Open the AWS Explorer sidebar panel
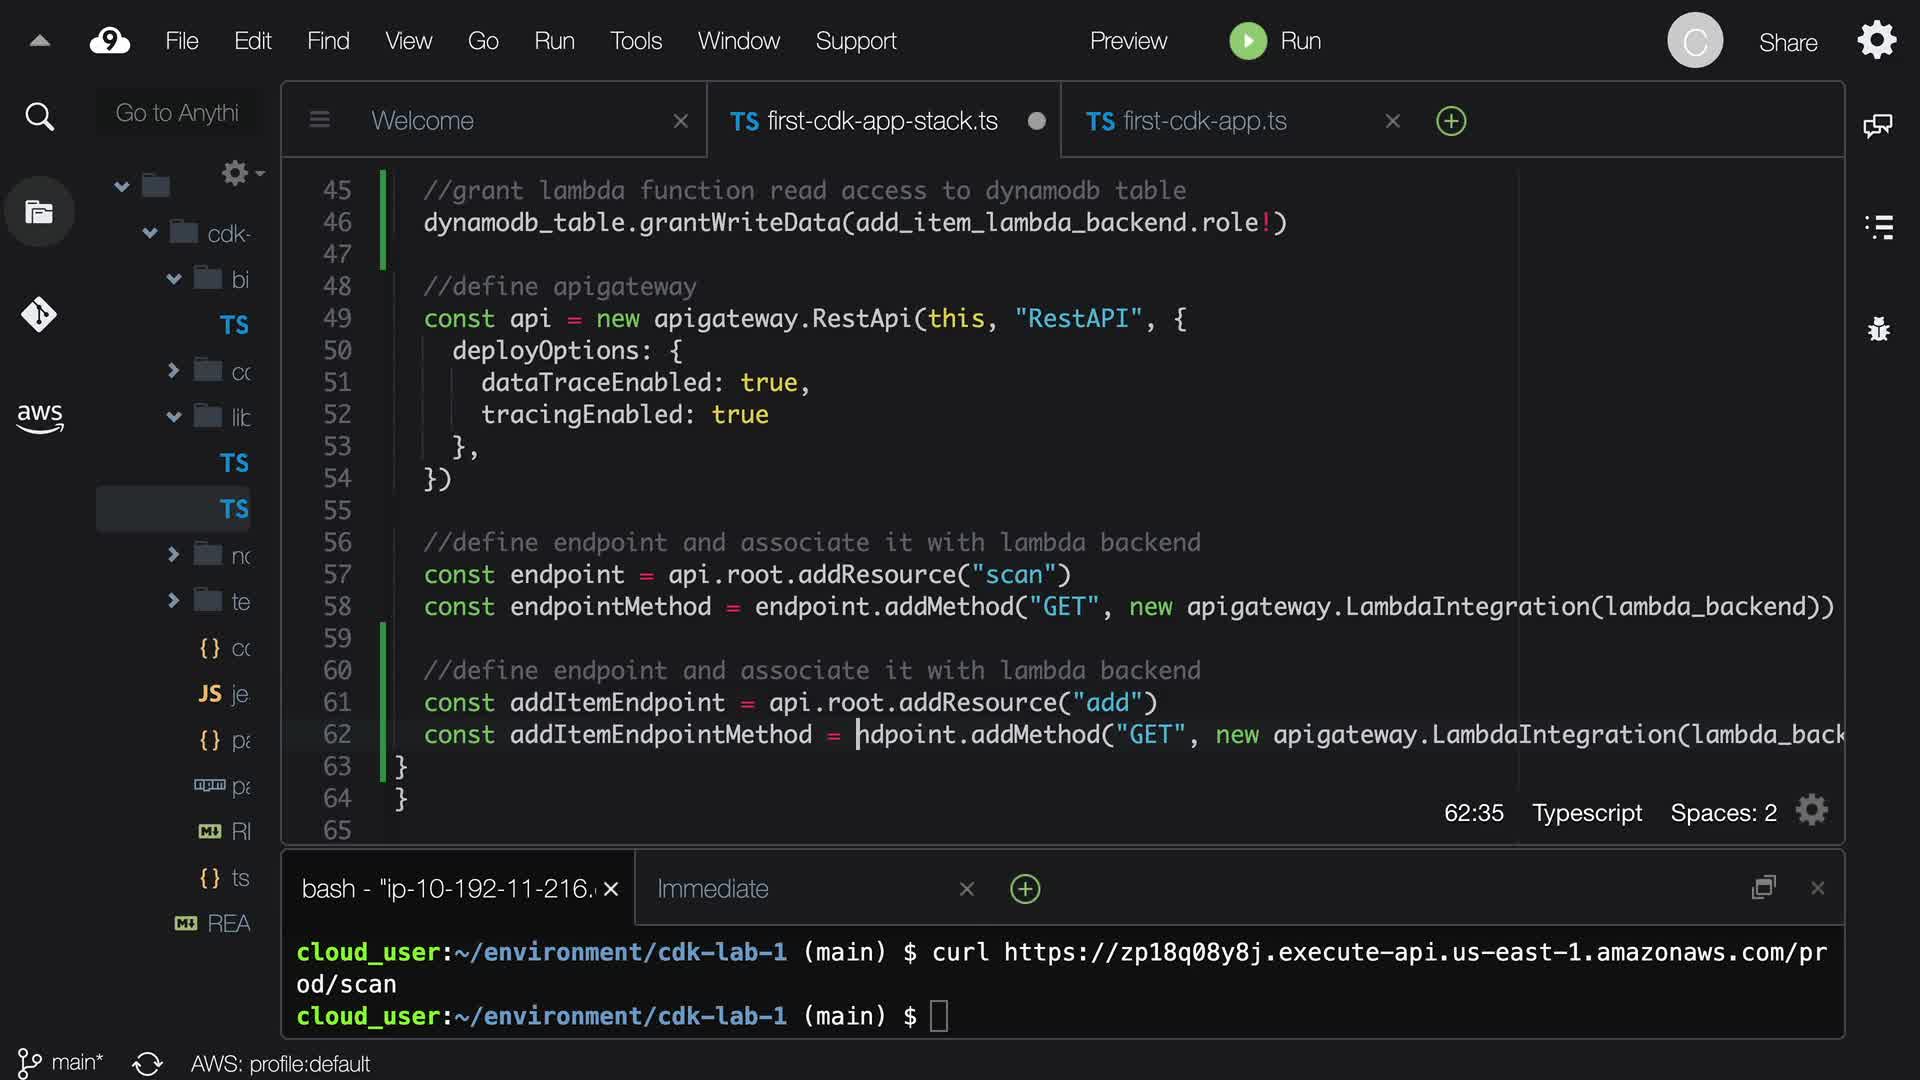The height and width of the screenshot is (1080, 1920). [39, 416]
